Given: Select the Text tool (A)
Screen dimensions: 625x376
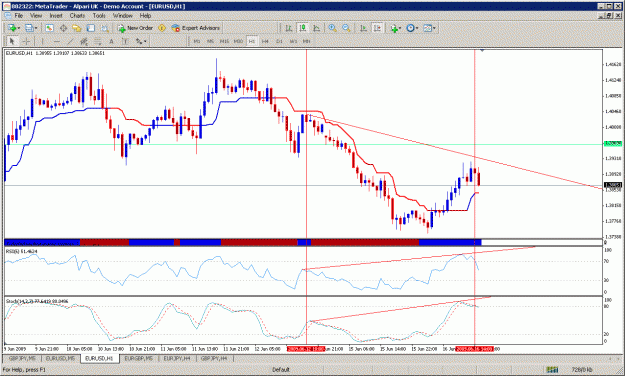Looking at the screenshot, I should [x=111, y=41].
